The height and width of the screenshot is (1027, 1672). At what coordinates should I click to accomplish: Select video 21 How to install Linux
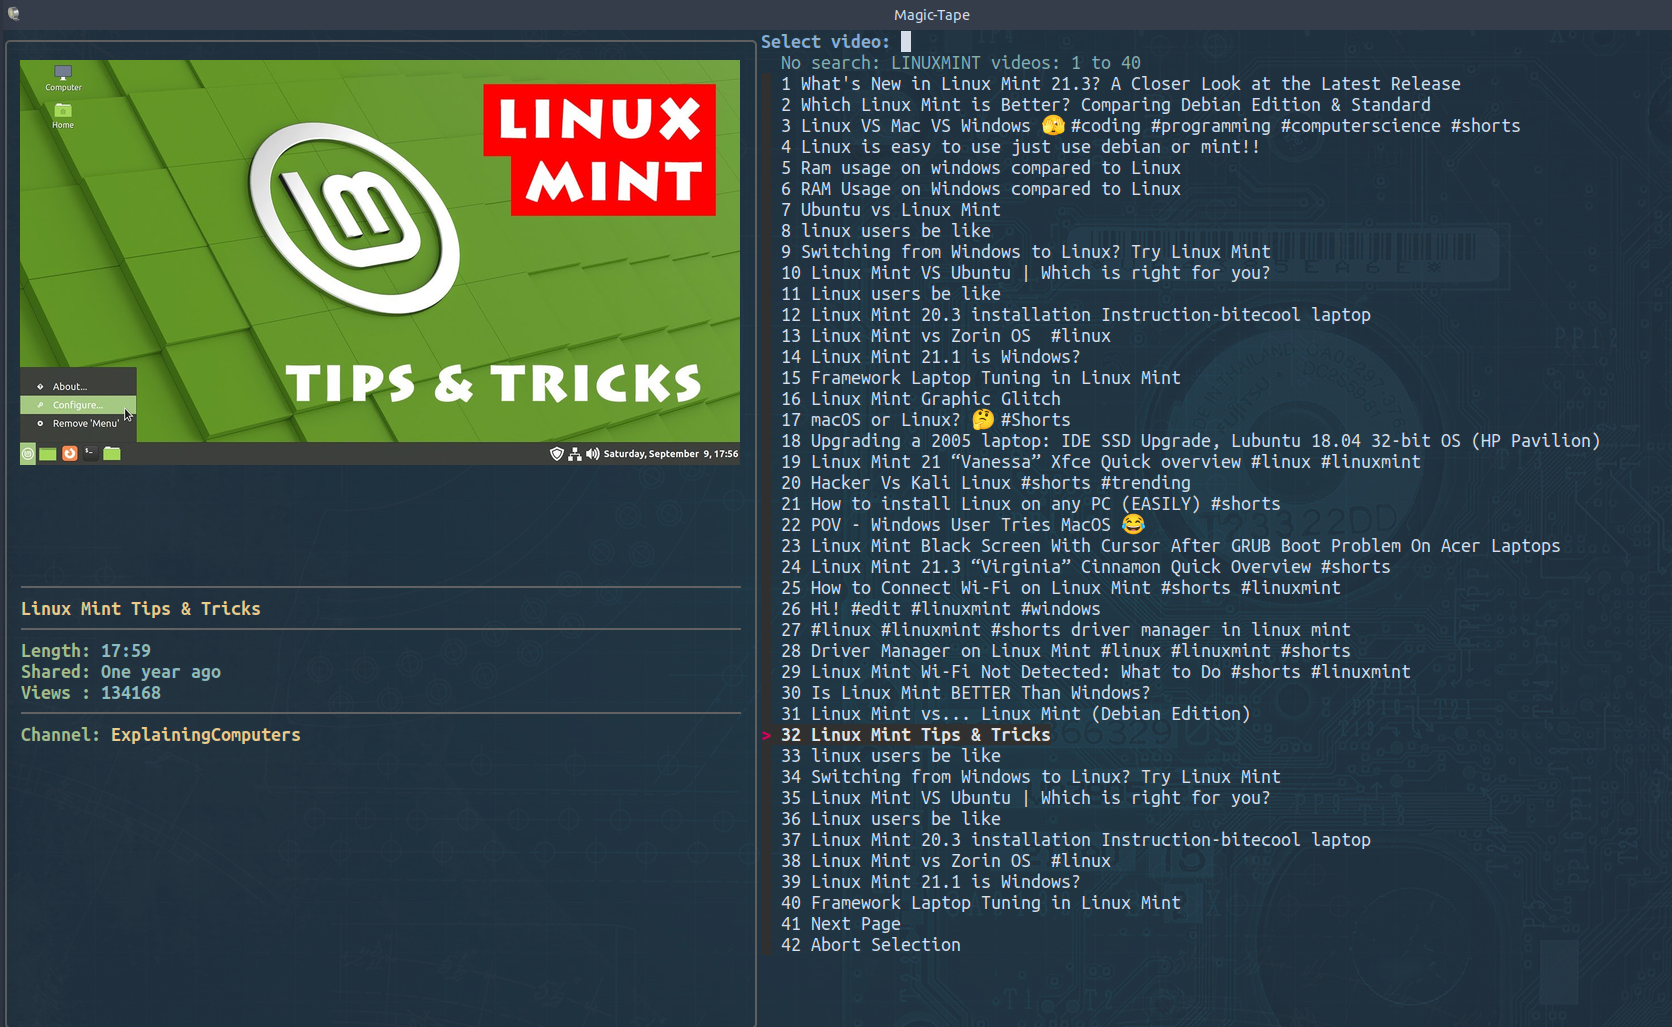click(x=1030, y=504)
